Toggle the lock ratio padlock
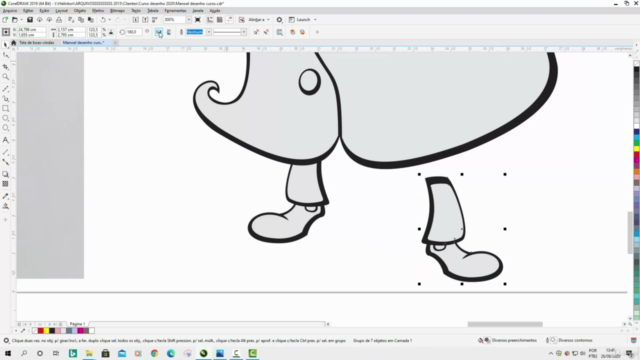Viewport: 640px width, 360px height. (x=111, y=32)
